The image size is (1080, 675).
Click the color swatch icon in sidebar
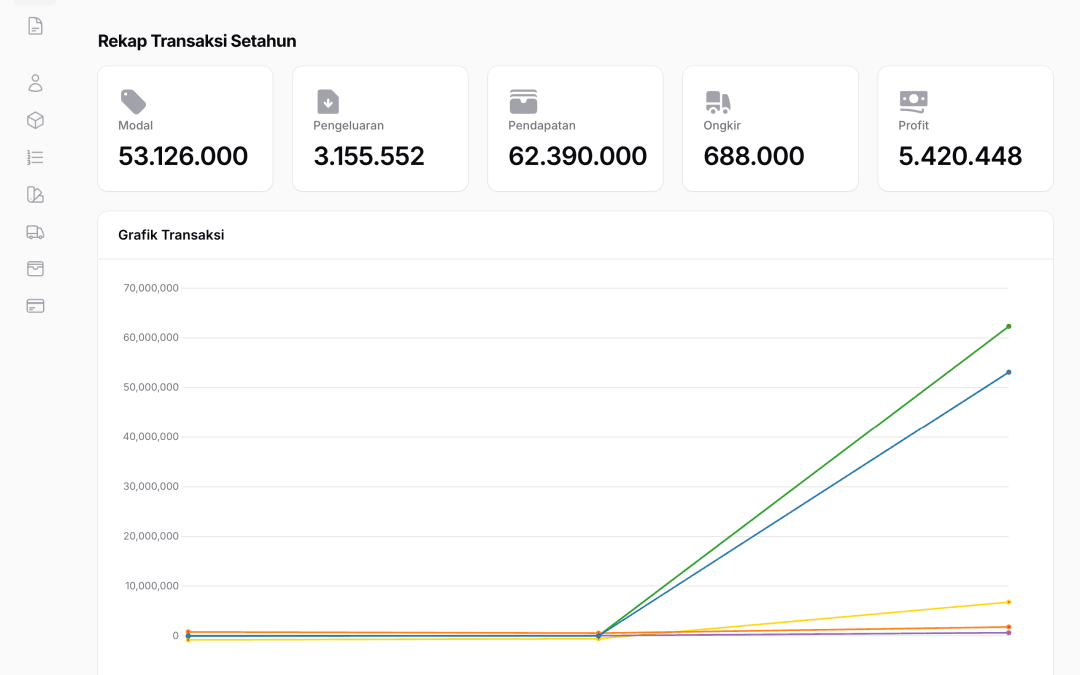35,194
